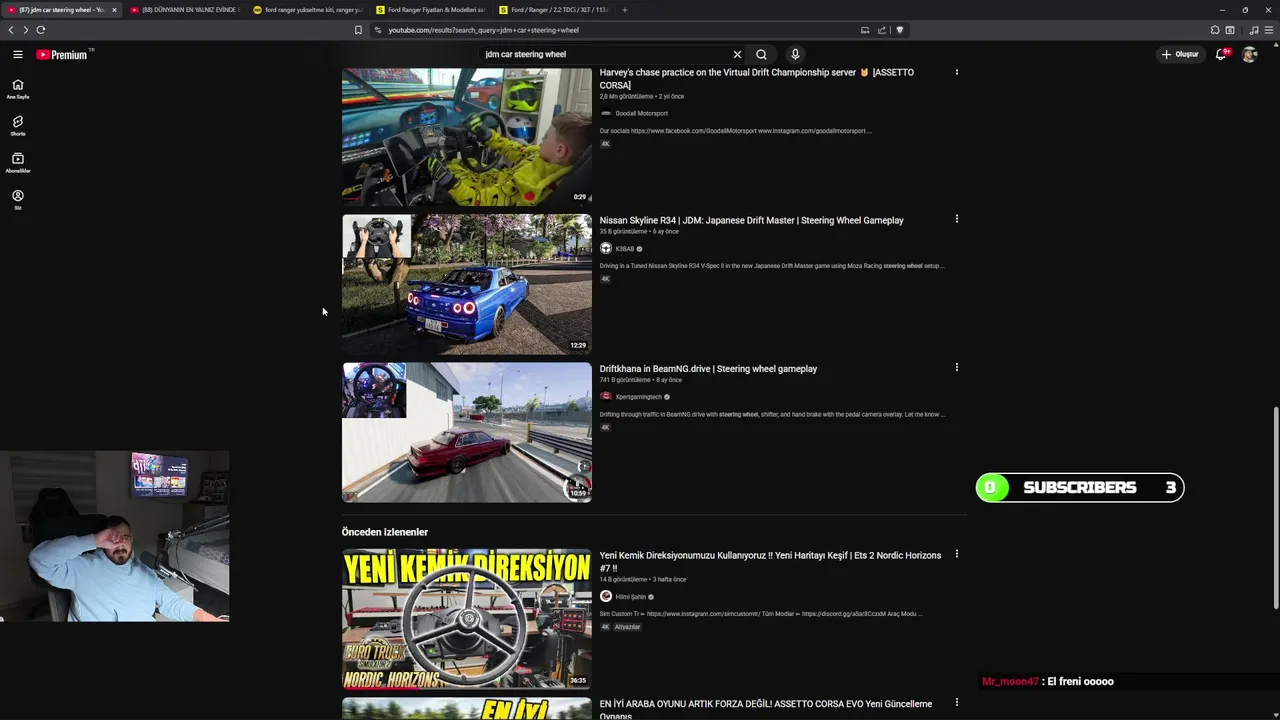The image size is (1280, 720).
Task: Open Shorts in the sidebar
Action: point(17,126)
